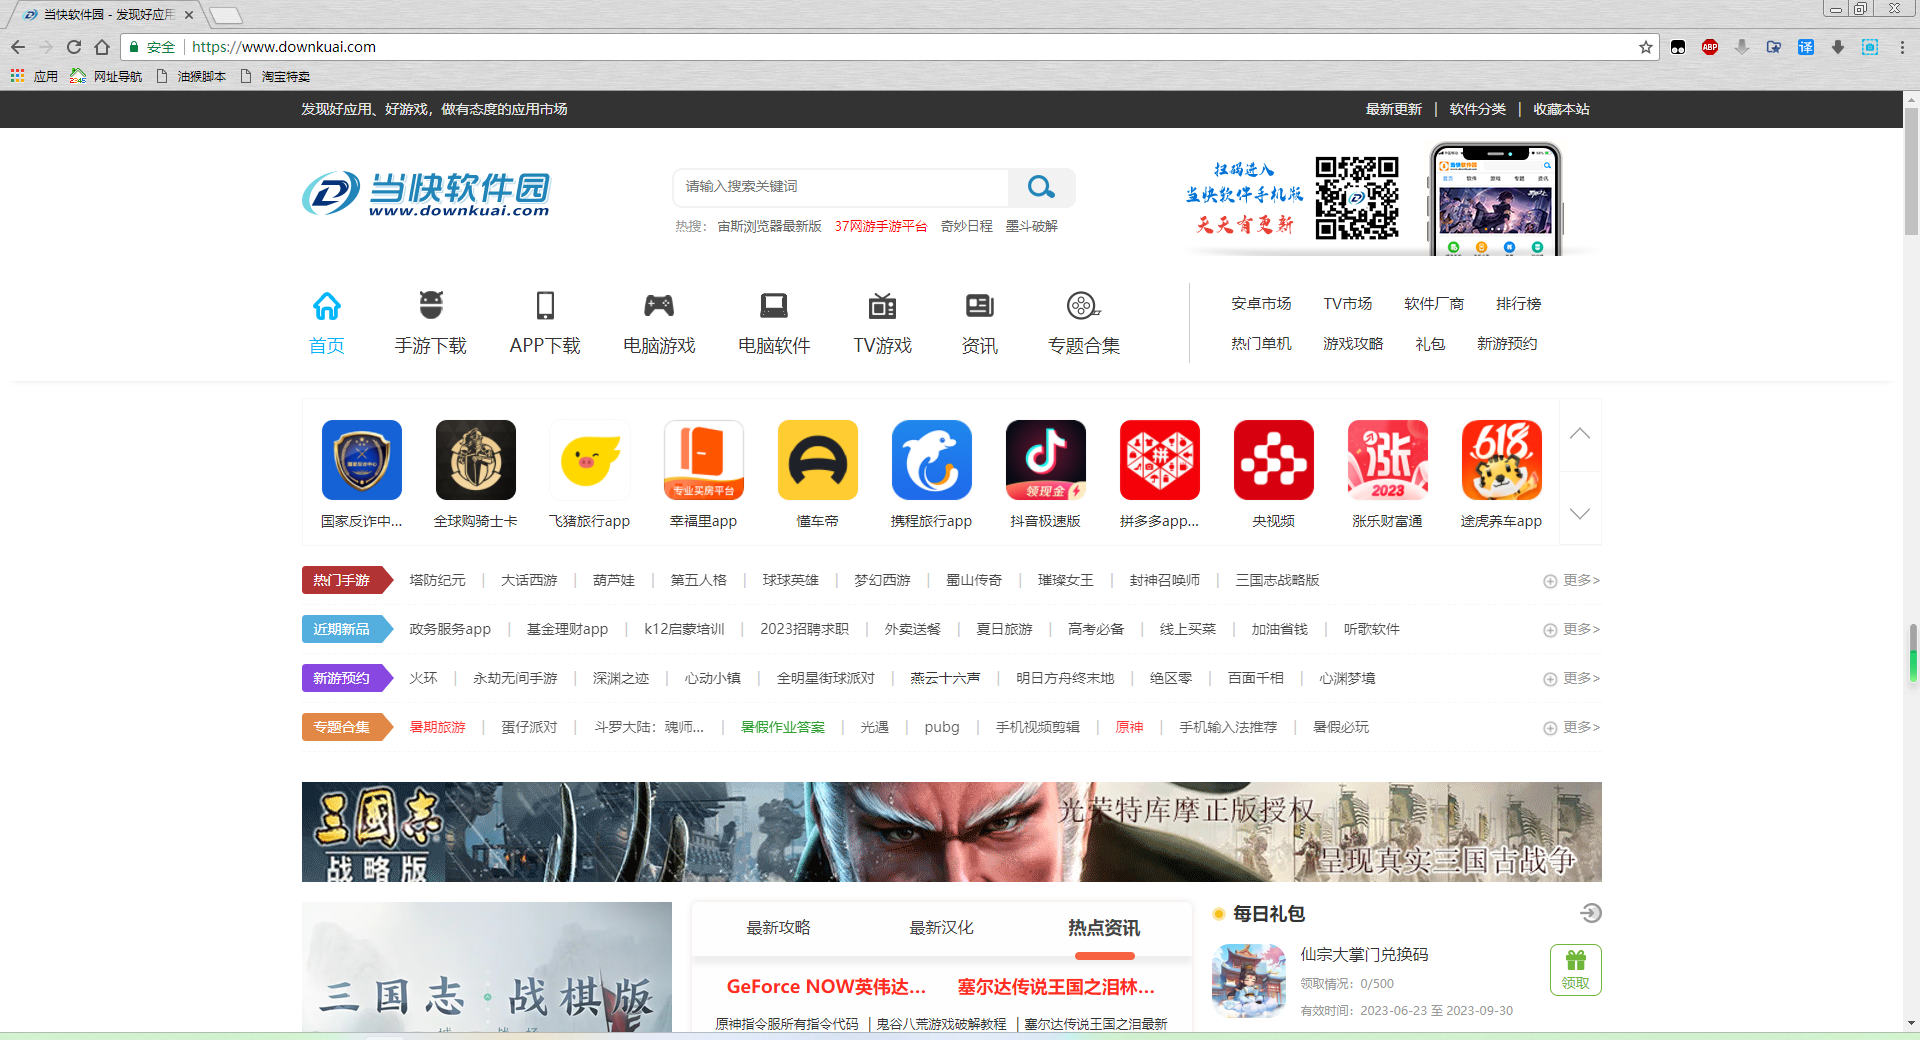Open the 抖音极速版 app icon
The width and height of the screenshot is (1920, 1040).
tap(1045, 460)
